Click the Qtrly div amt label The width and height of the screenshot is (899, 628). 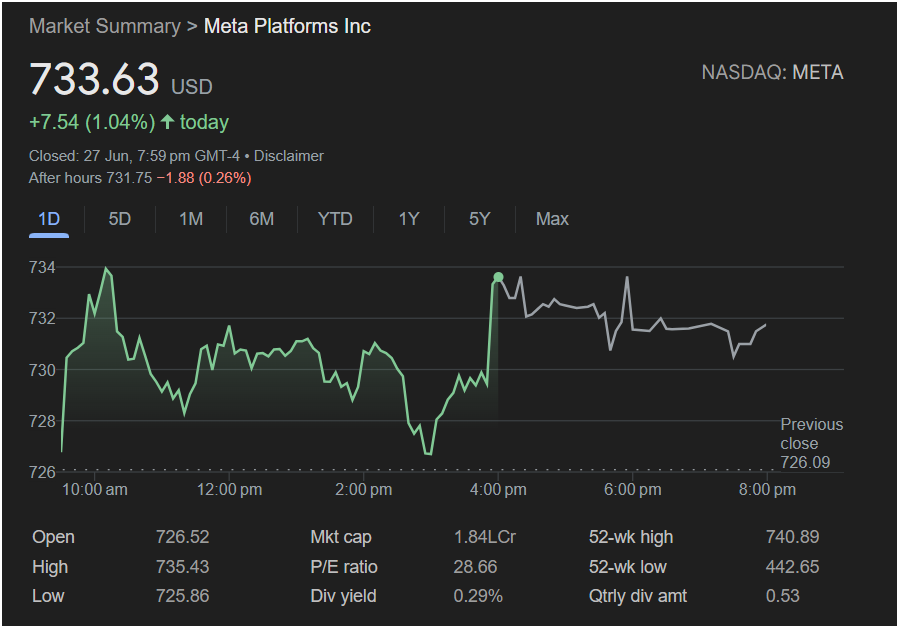coord(638,596)
